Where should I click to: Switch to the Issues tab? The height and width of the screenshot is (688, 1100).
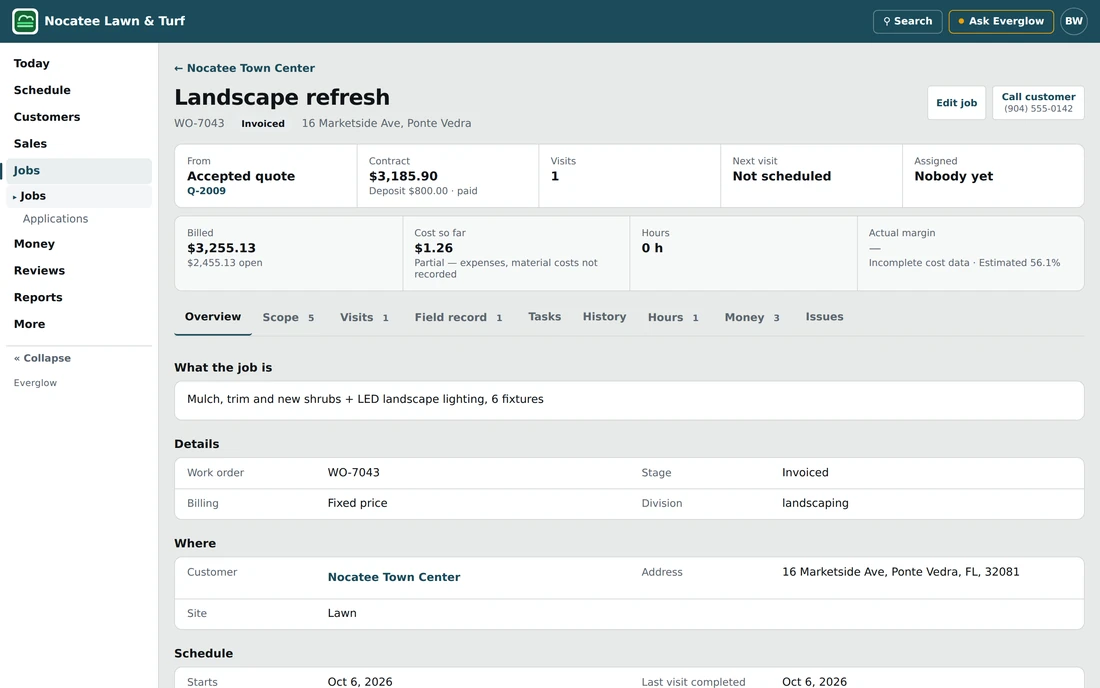pos(824,317)
